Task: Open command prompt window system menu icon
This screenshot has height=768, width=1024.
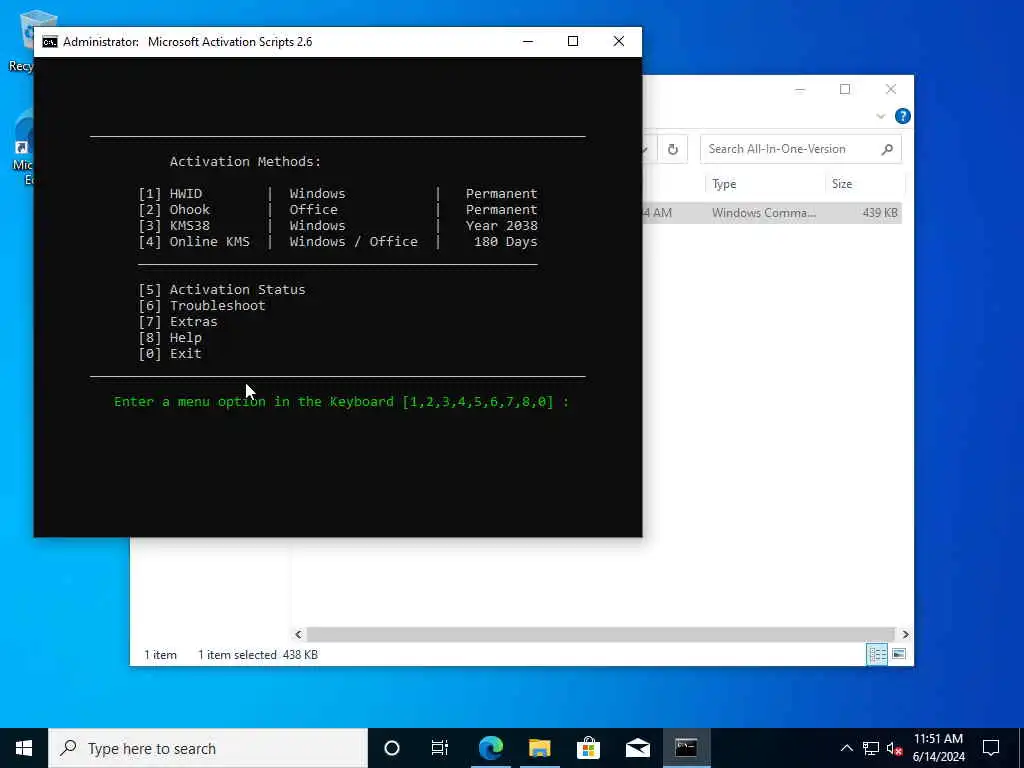Action: pyautogui.click(x=50, y=42)
